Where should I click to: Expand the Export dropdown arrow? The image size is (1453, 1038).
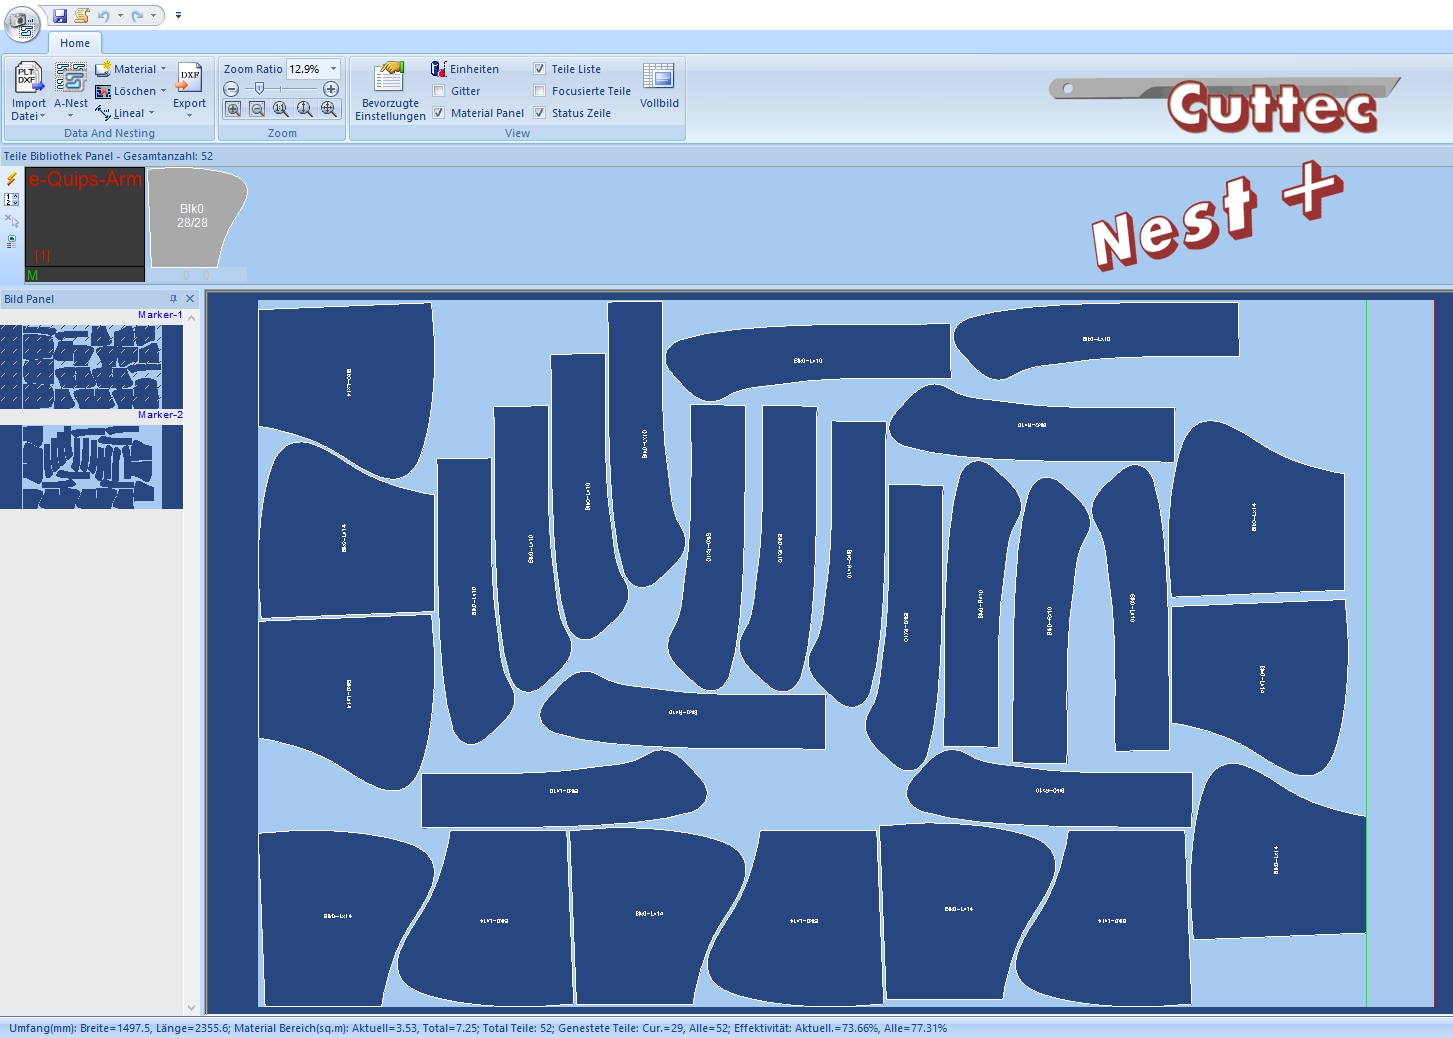(x=189, y=116)
